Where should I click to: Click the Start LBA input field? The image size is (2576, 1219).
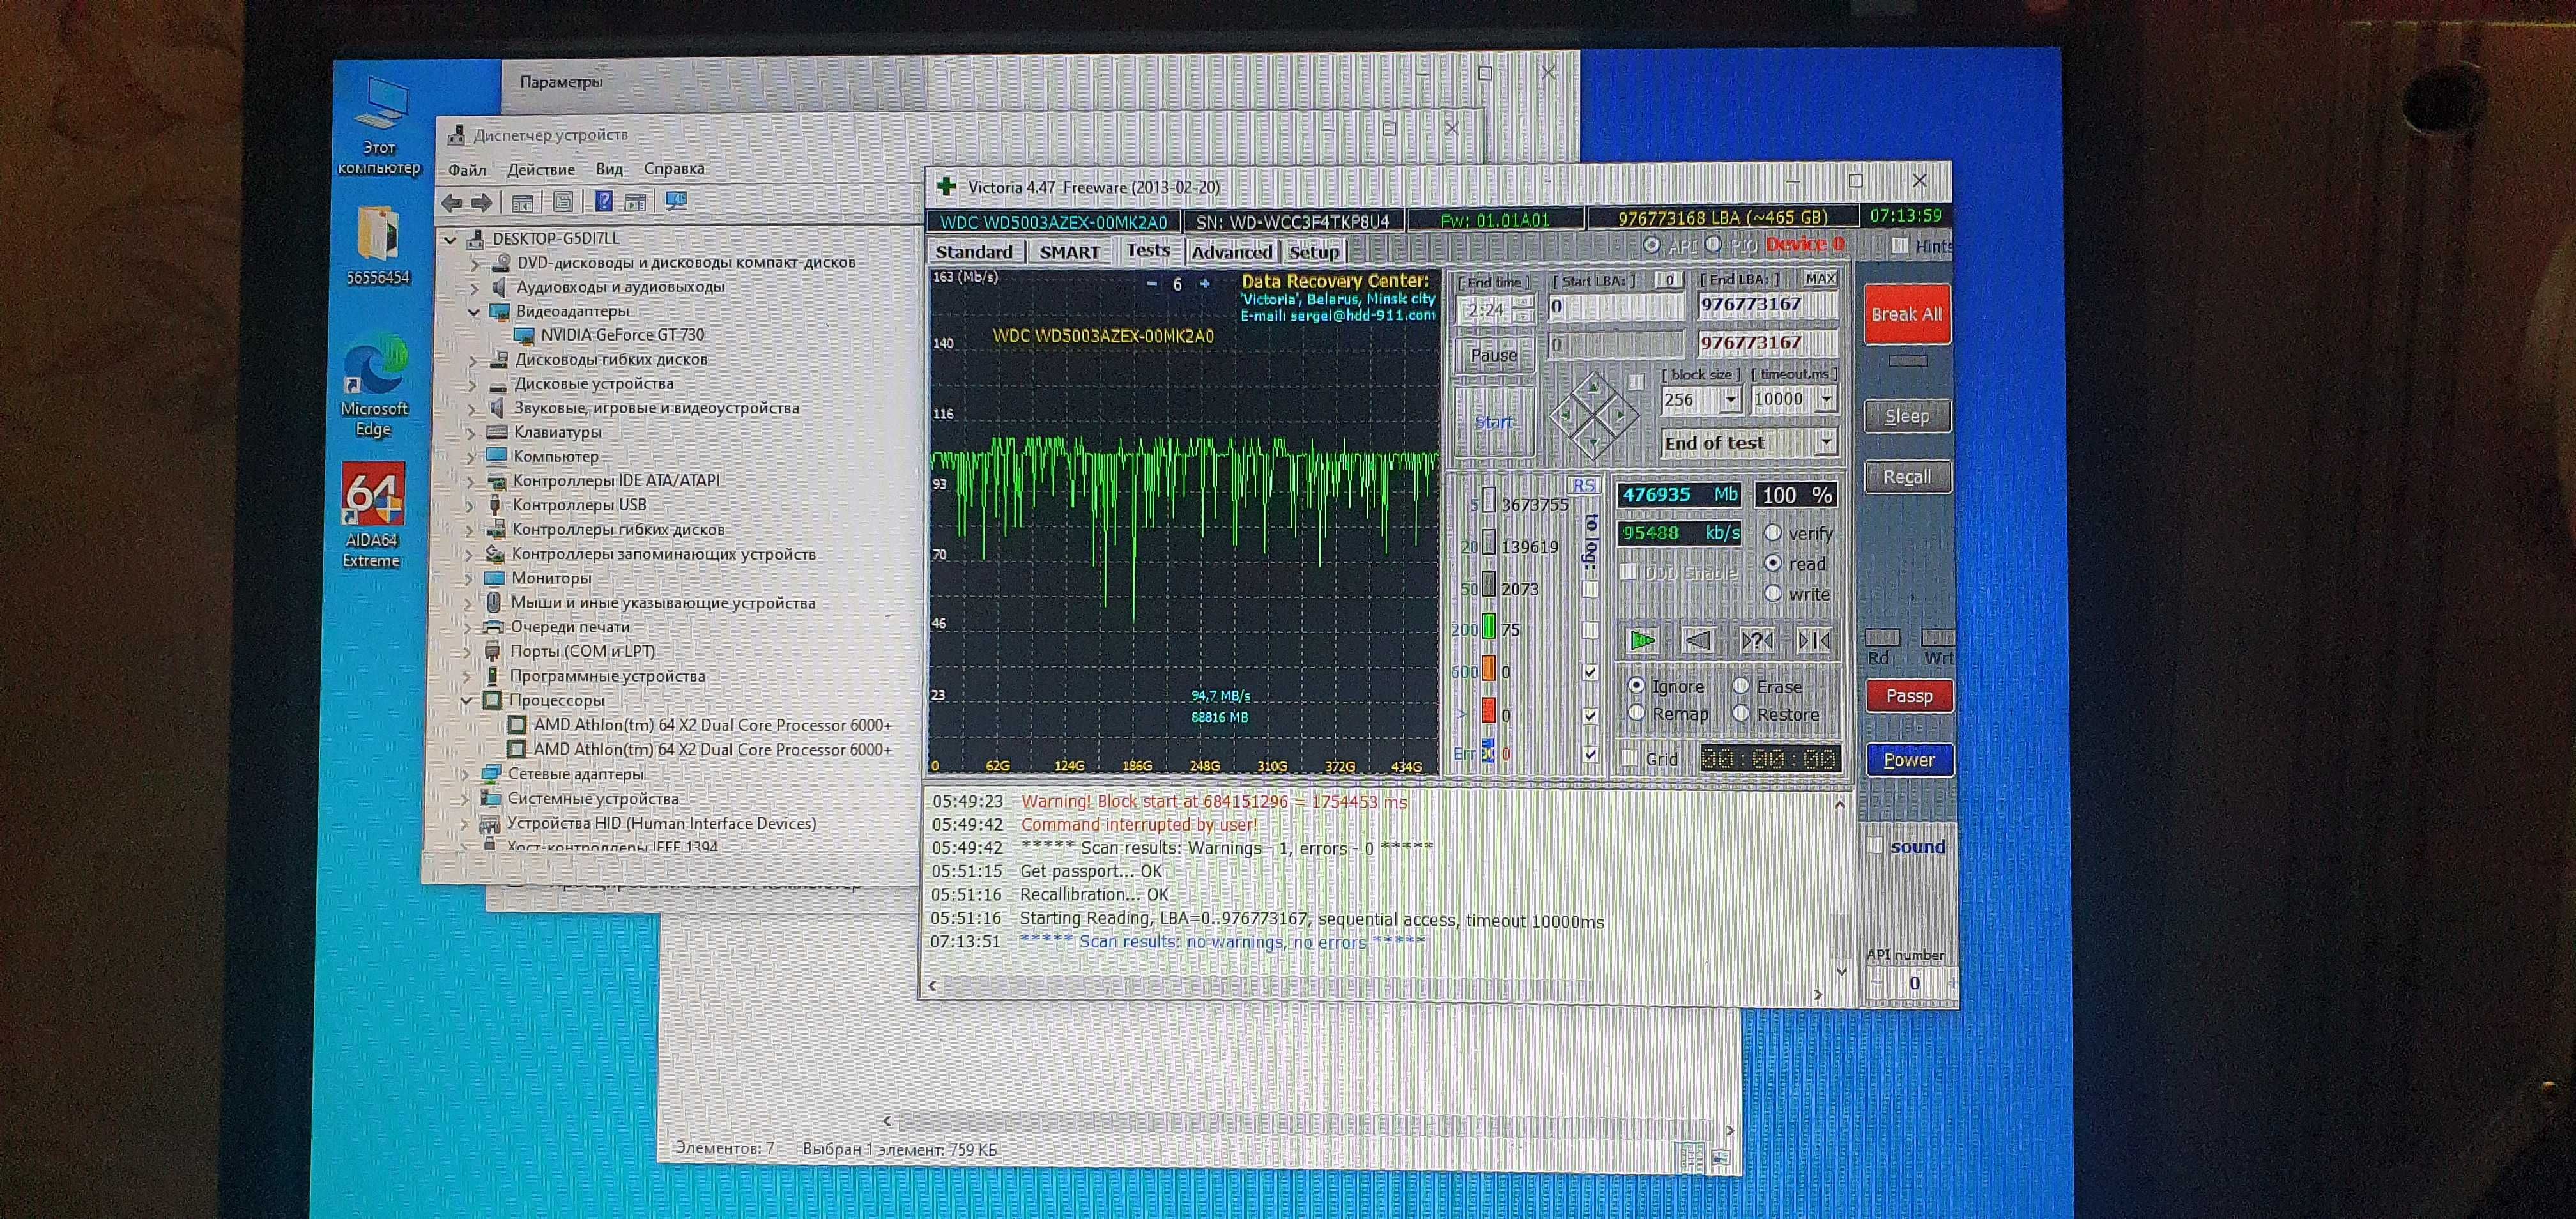(x=1616, y=307)
